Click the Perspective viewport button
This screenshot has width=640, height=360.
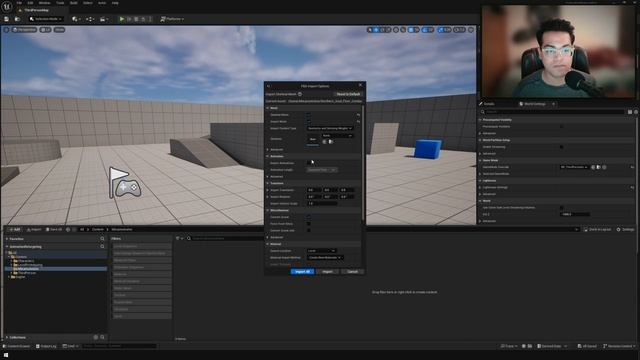[x=24, y=30]
